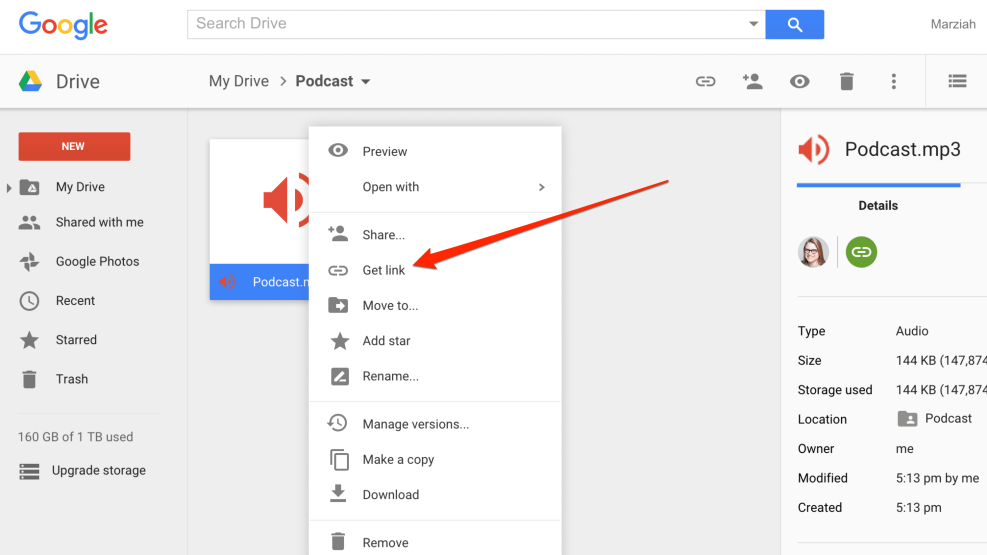The image size is (987, 555).
Task: Click Upgrade storage link
Action: click(98, 471)
